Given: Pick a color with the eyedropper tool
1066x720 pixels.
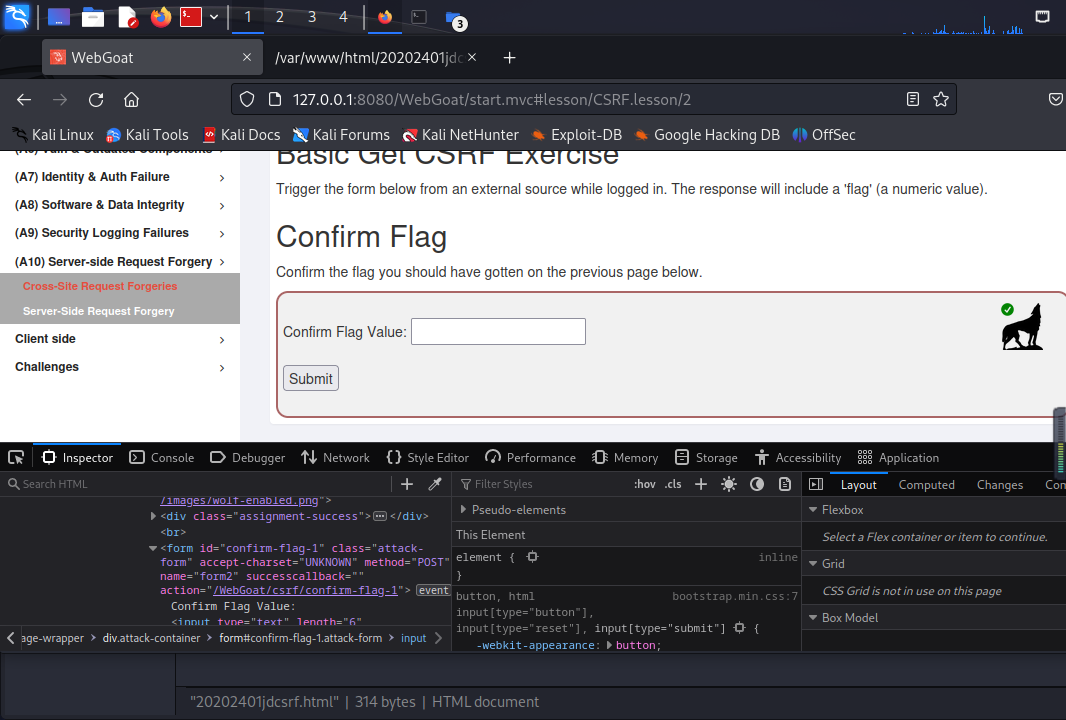Looking at the screenshot, I should tap(434, 484).
